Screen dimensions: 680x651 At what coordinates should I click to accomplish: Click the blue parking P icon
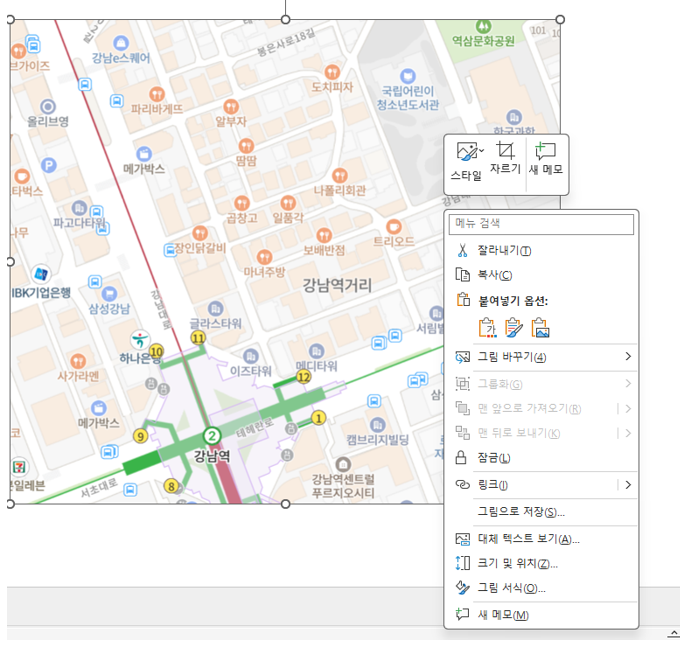(49, 165)
